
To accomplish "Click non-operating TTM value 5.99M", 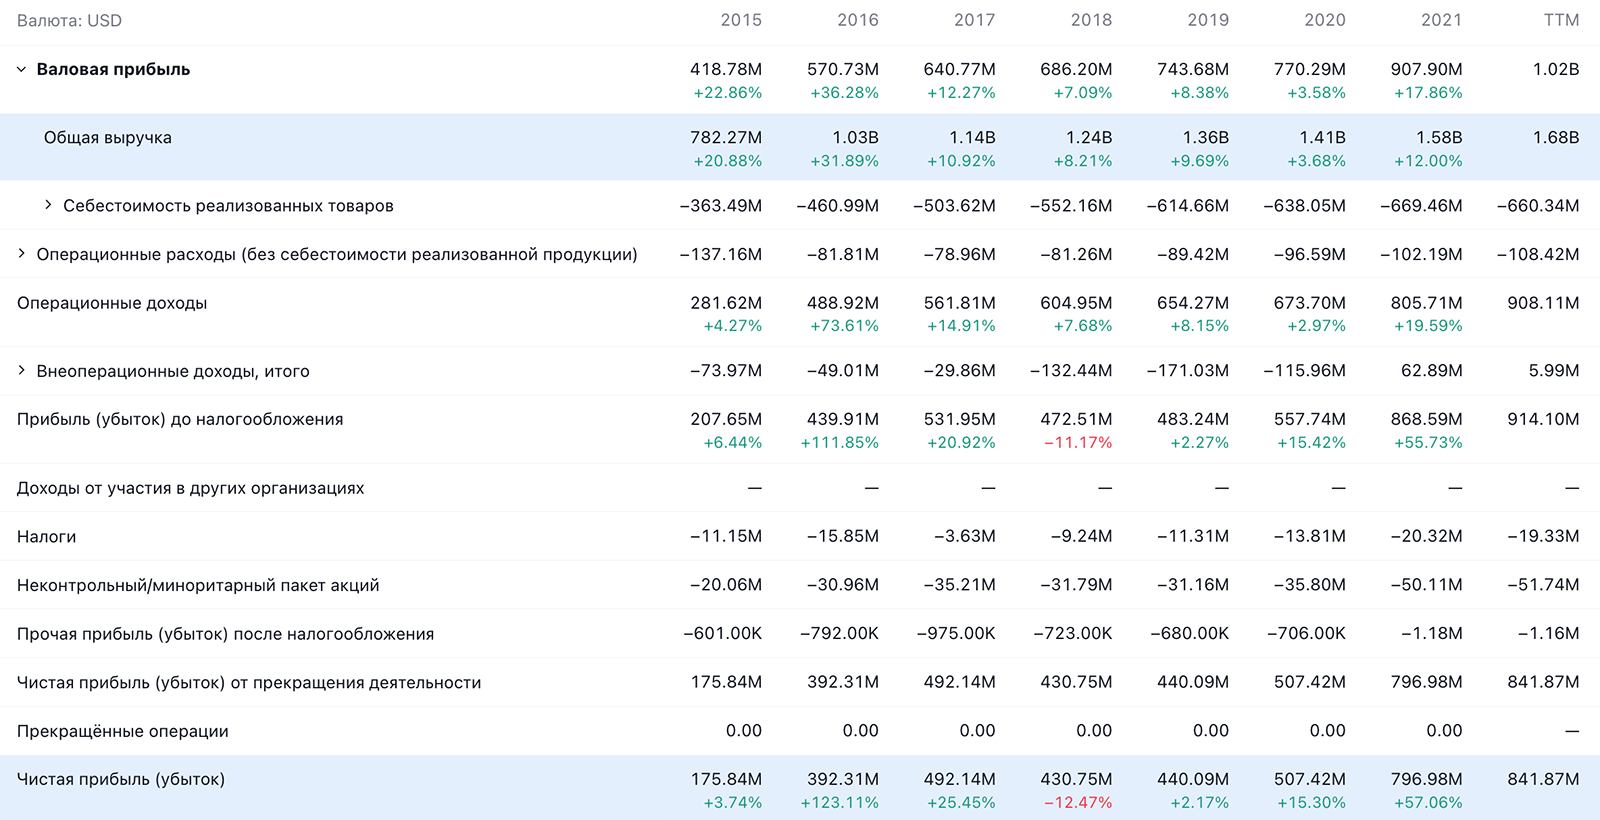I will coord(1553,371).
